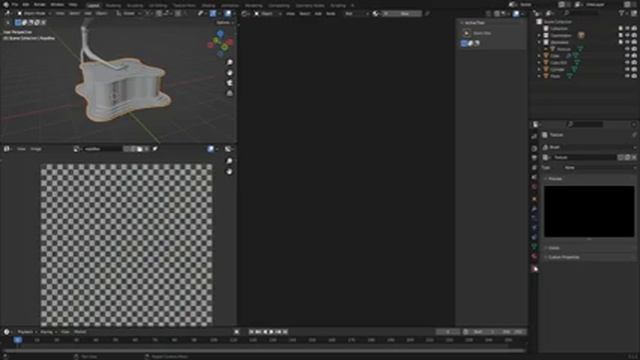
Task: Open texture Type dropdown showing None
Action: [599, 167]
